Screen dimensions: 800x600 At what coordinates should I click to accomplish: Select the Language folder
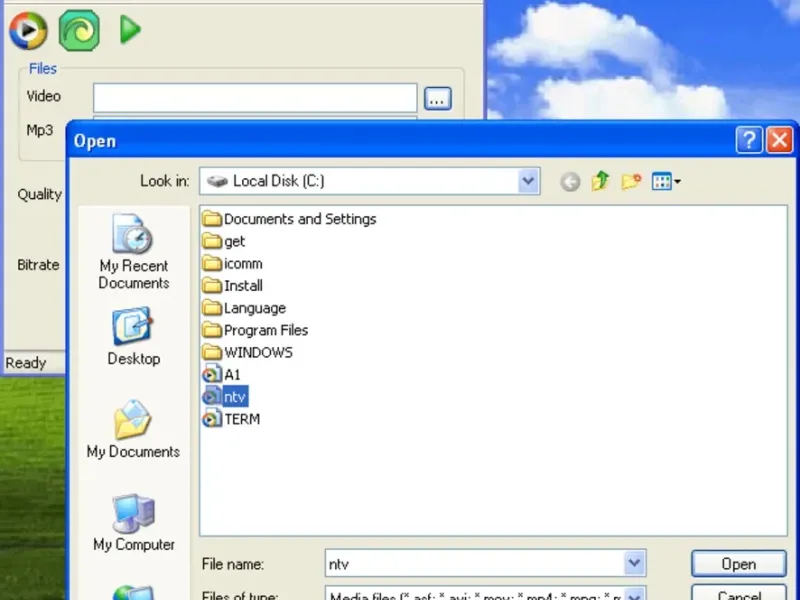tap(244, 308)
